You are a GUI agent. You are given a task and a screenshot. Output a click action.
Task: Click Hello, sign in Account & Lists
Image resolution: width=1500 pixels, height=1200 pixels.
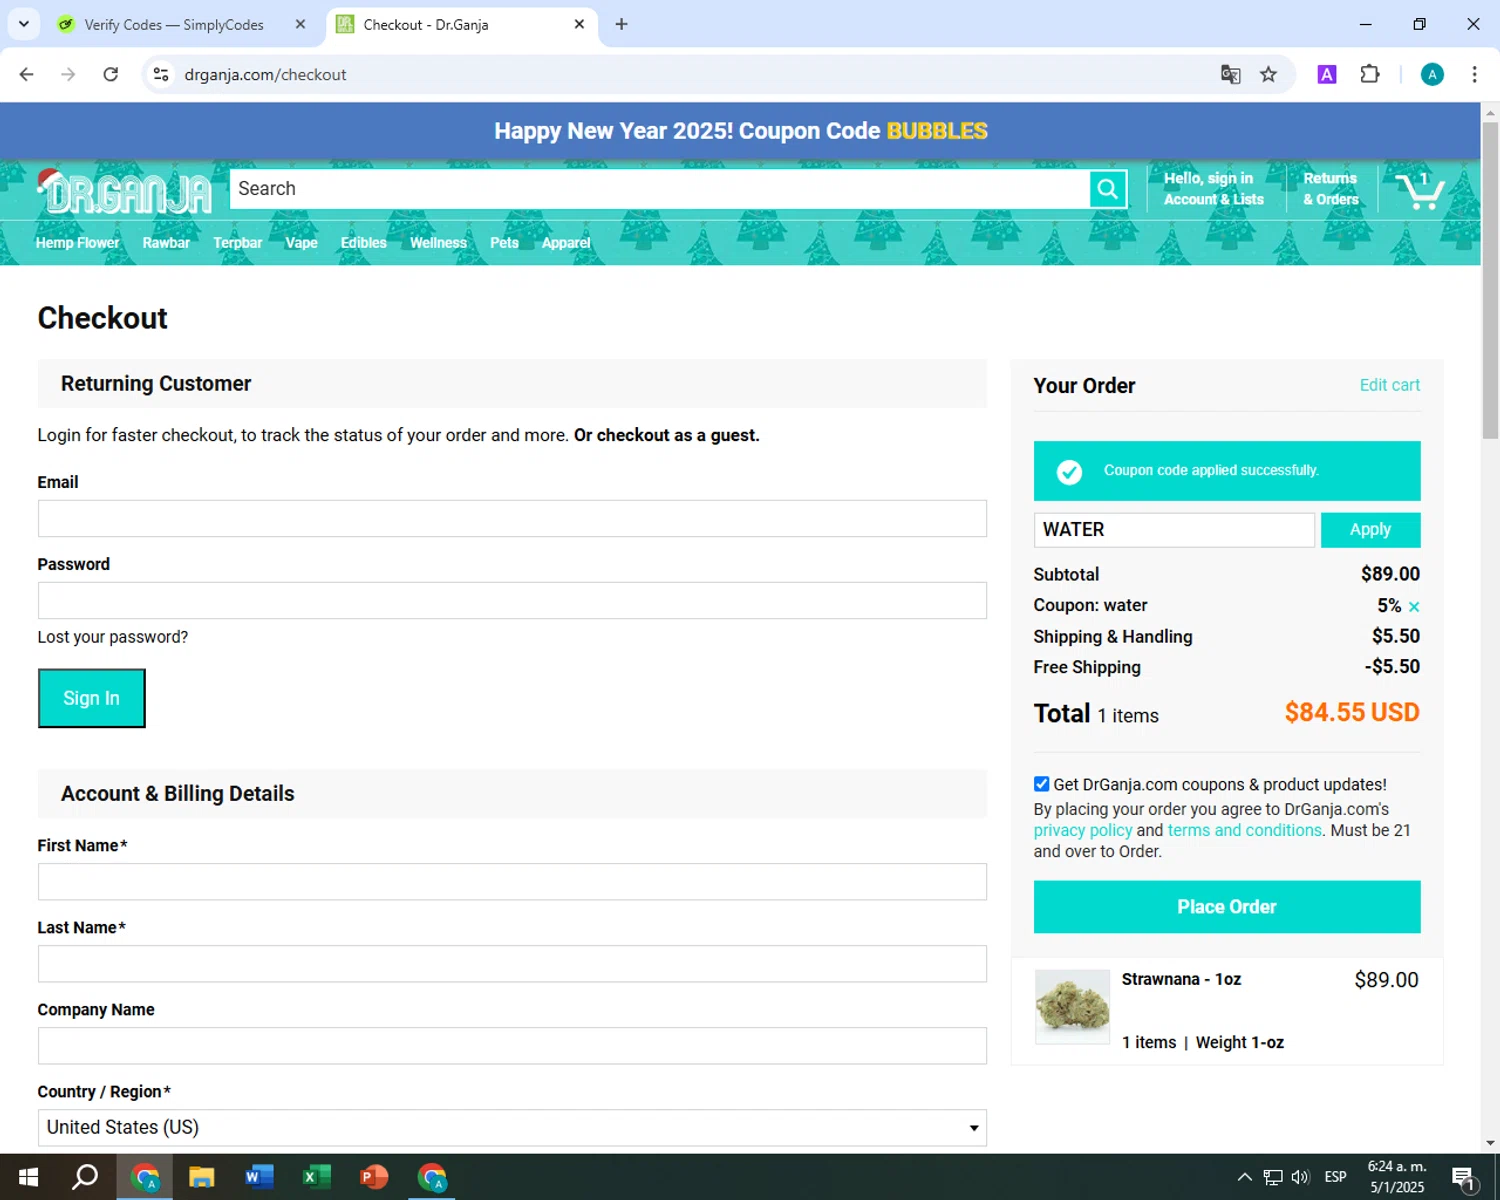click(x=1213, y=189)
